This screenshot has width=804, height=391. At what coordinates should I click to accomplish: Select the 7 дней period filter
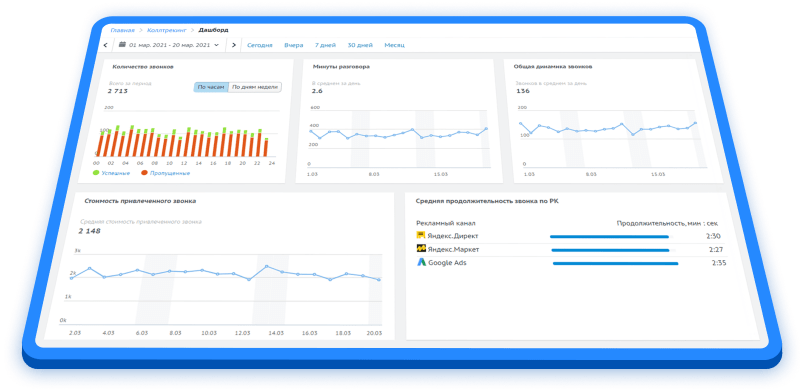[326, 45]
